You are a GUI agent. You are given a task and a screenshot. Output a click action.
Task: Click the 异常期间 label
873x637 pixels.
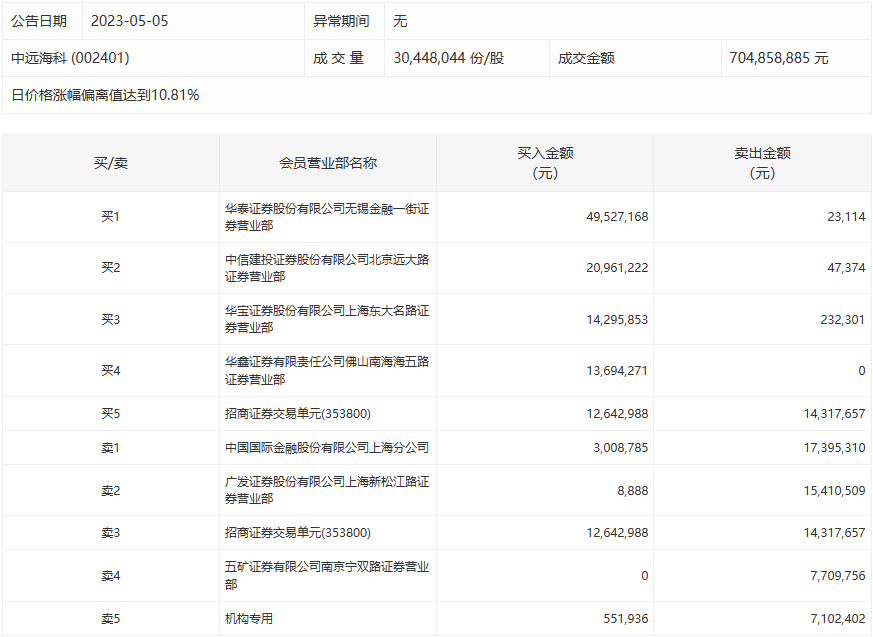click(x=341, y=21)
